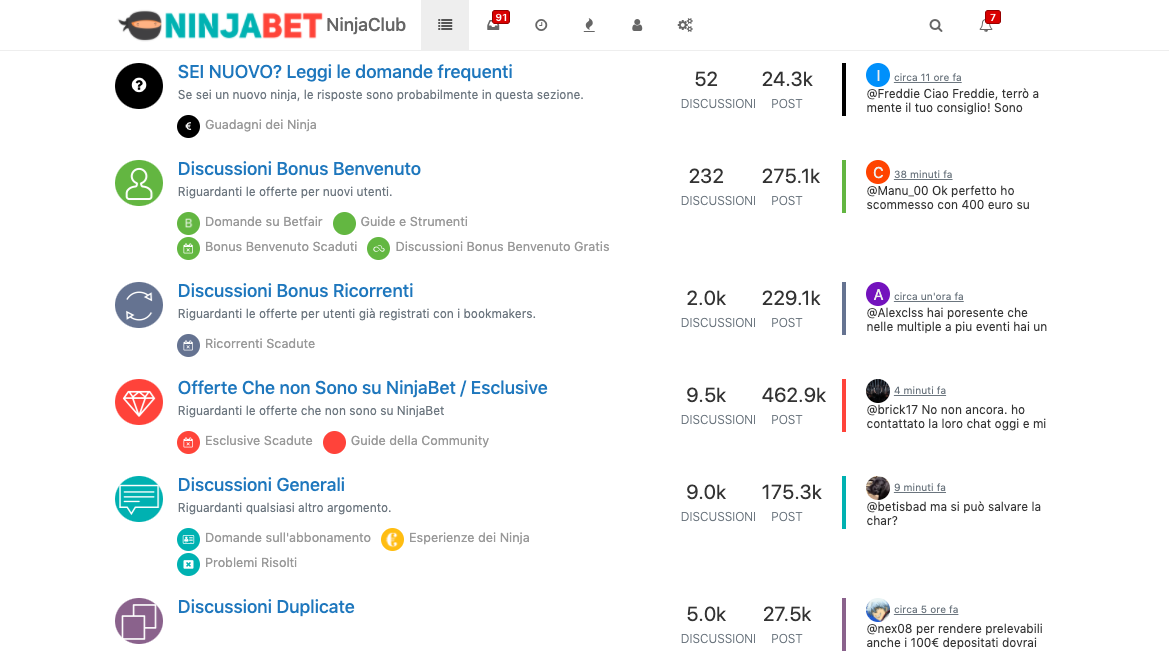Image resolution: width=1169 pixels, height=662 pixels.
Task: Open Discussioni Bonus Benvenuto category icon
Action: [x=139, y=183]
